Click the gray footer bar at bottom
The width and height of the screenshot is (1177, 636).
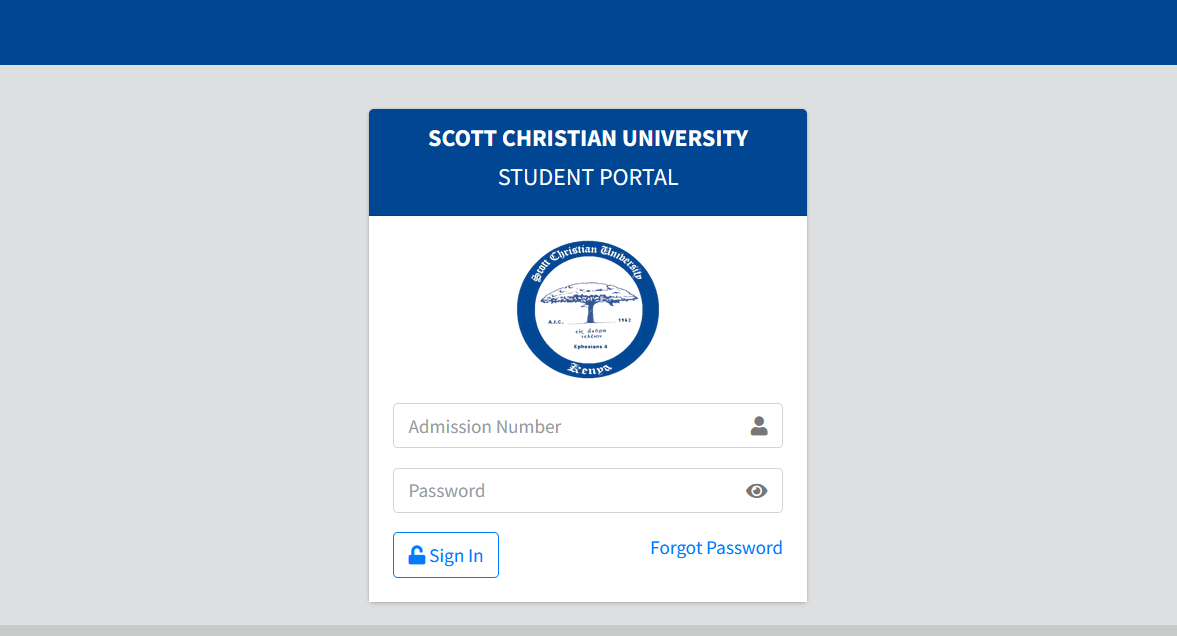pos(588,630)
